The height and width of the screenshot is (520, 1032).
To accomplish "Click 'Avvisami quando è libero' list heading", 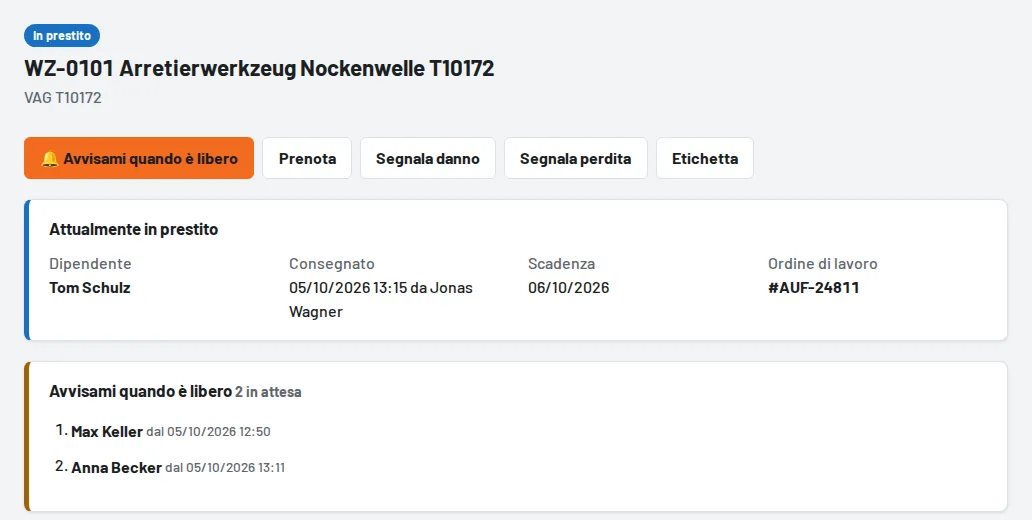I will click(x=140, y=392).
